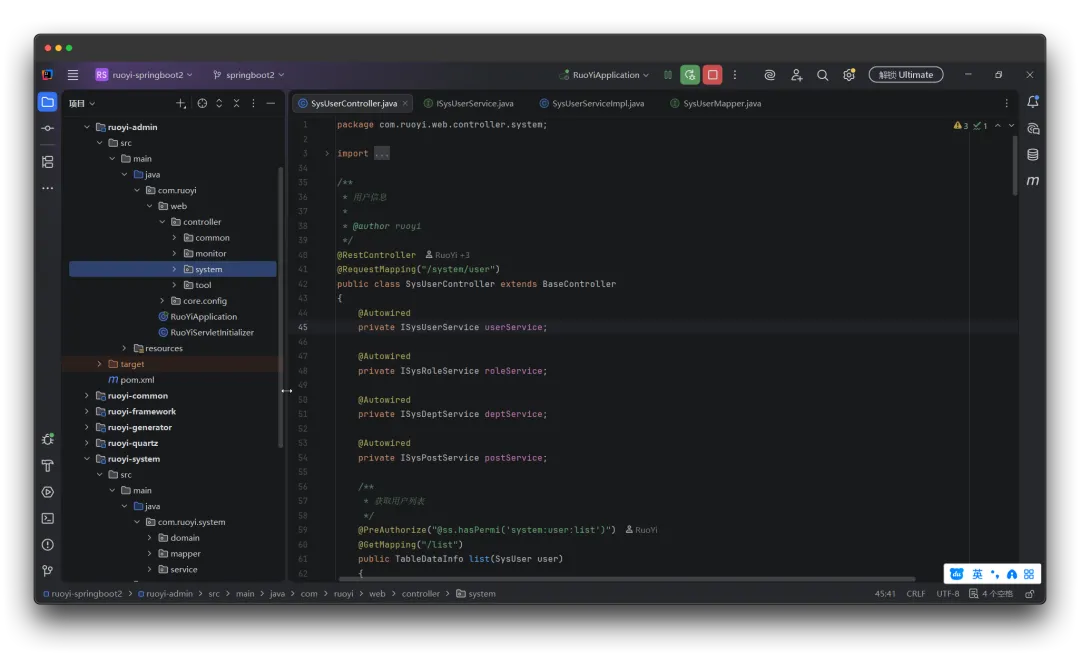Image resolution: width=1080 pixels, height=655 pixels.
Task: Open the Git version control panel
Action: [47, 571]
